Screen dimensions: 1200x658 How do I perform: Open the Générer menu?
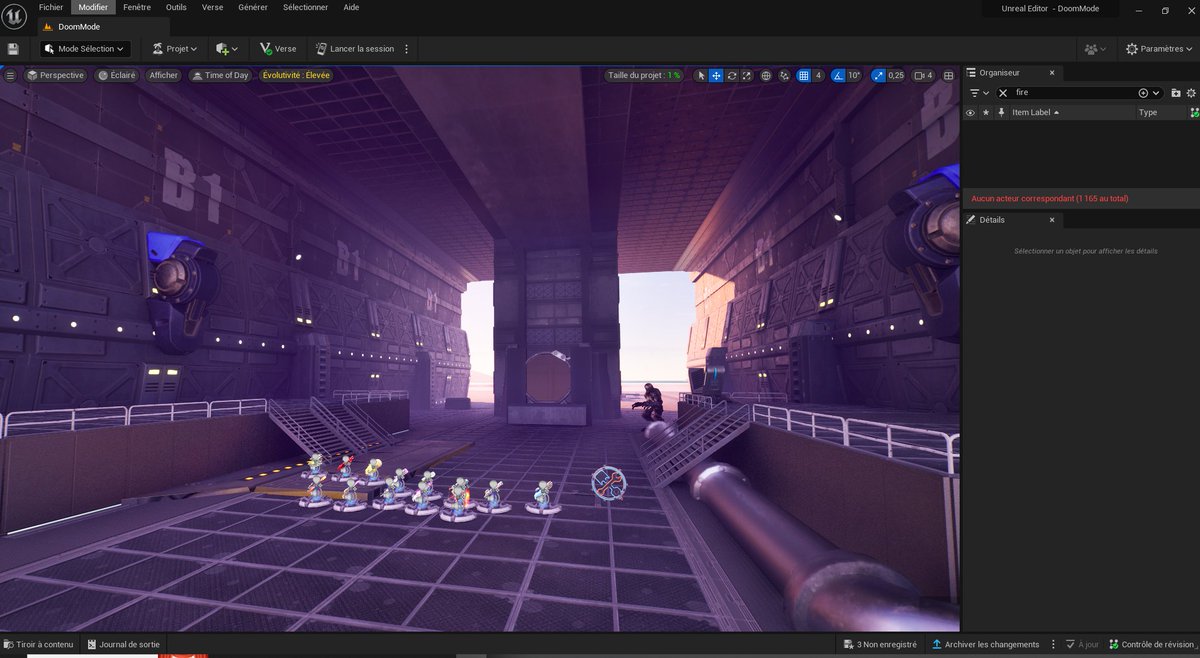[253, 7]
